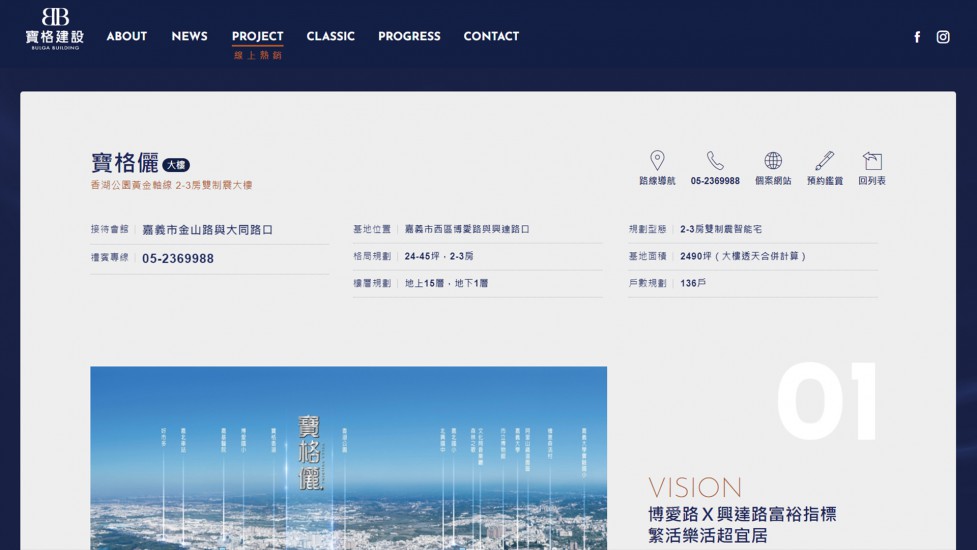Click the 嘉義市西區博愛路與興達路口 location text

click(x=467, y=229)
